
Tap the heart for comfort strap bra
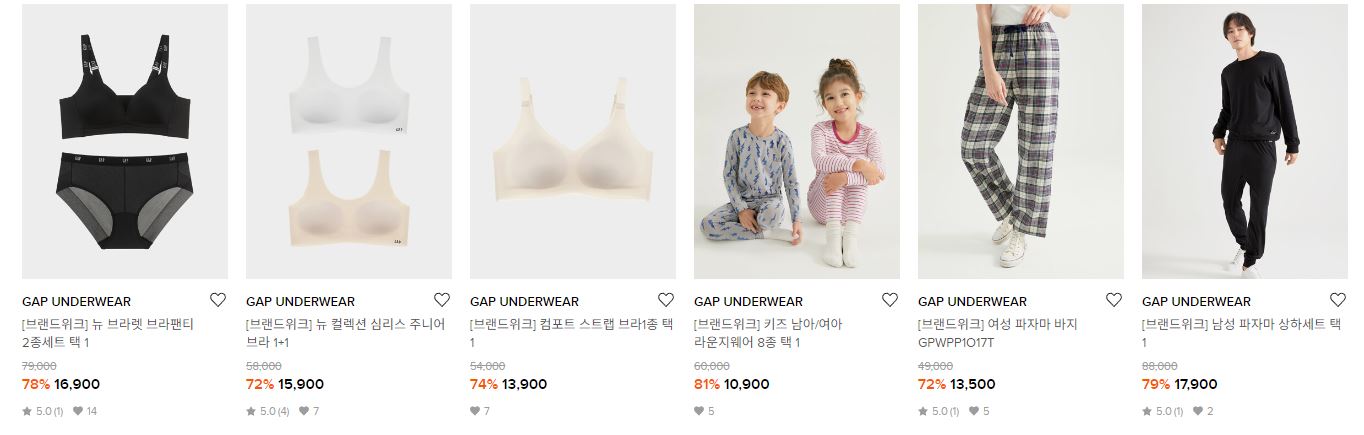click(x=666, y=300)
